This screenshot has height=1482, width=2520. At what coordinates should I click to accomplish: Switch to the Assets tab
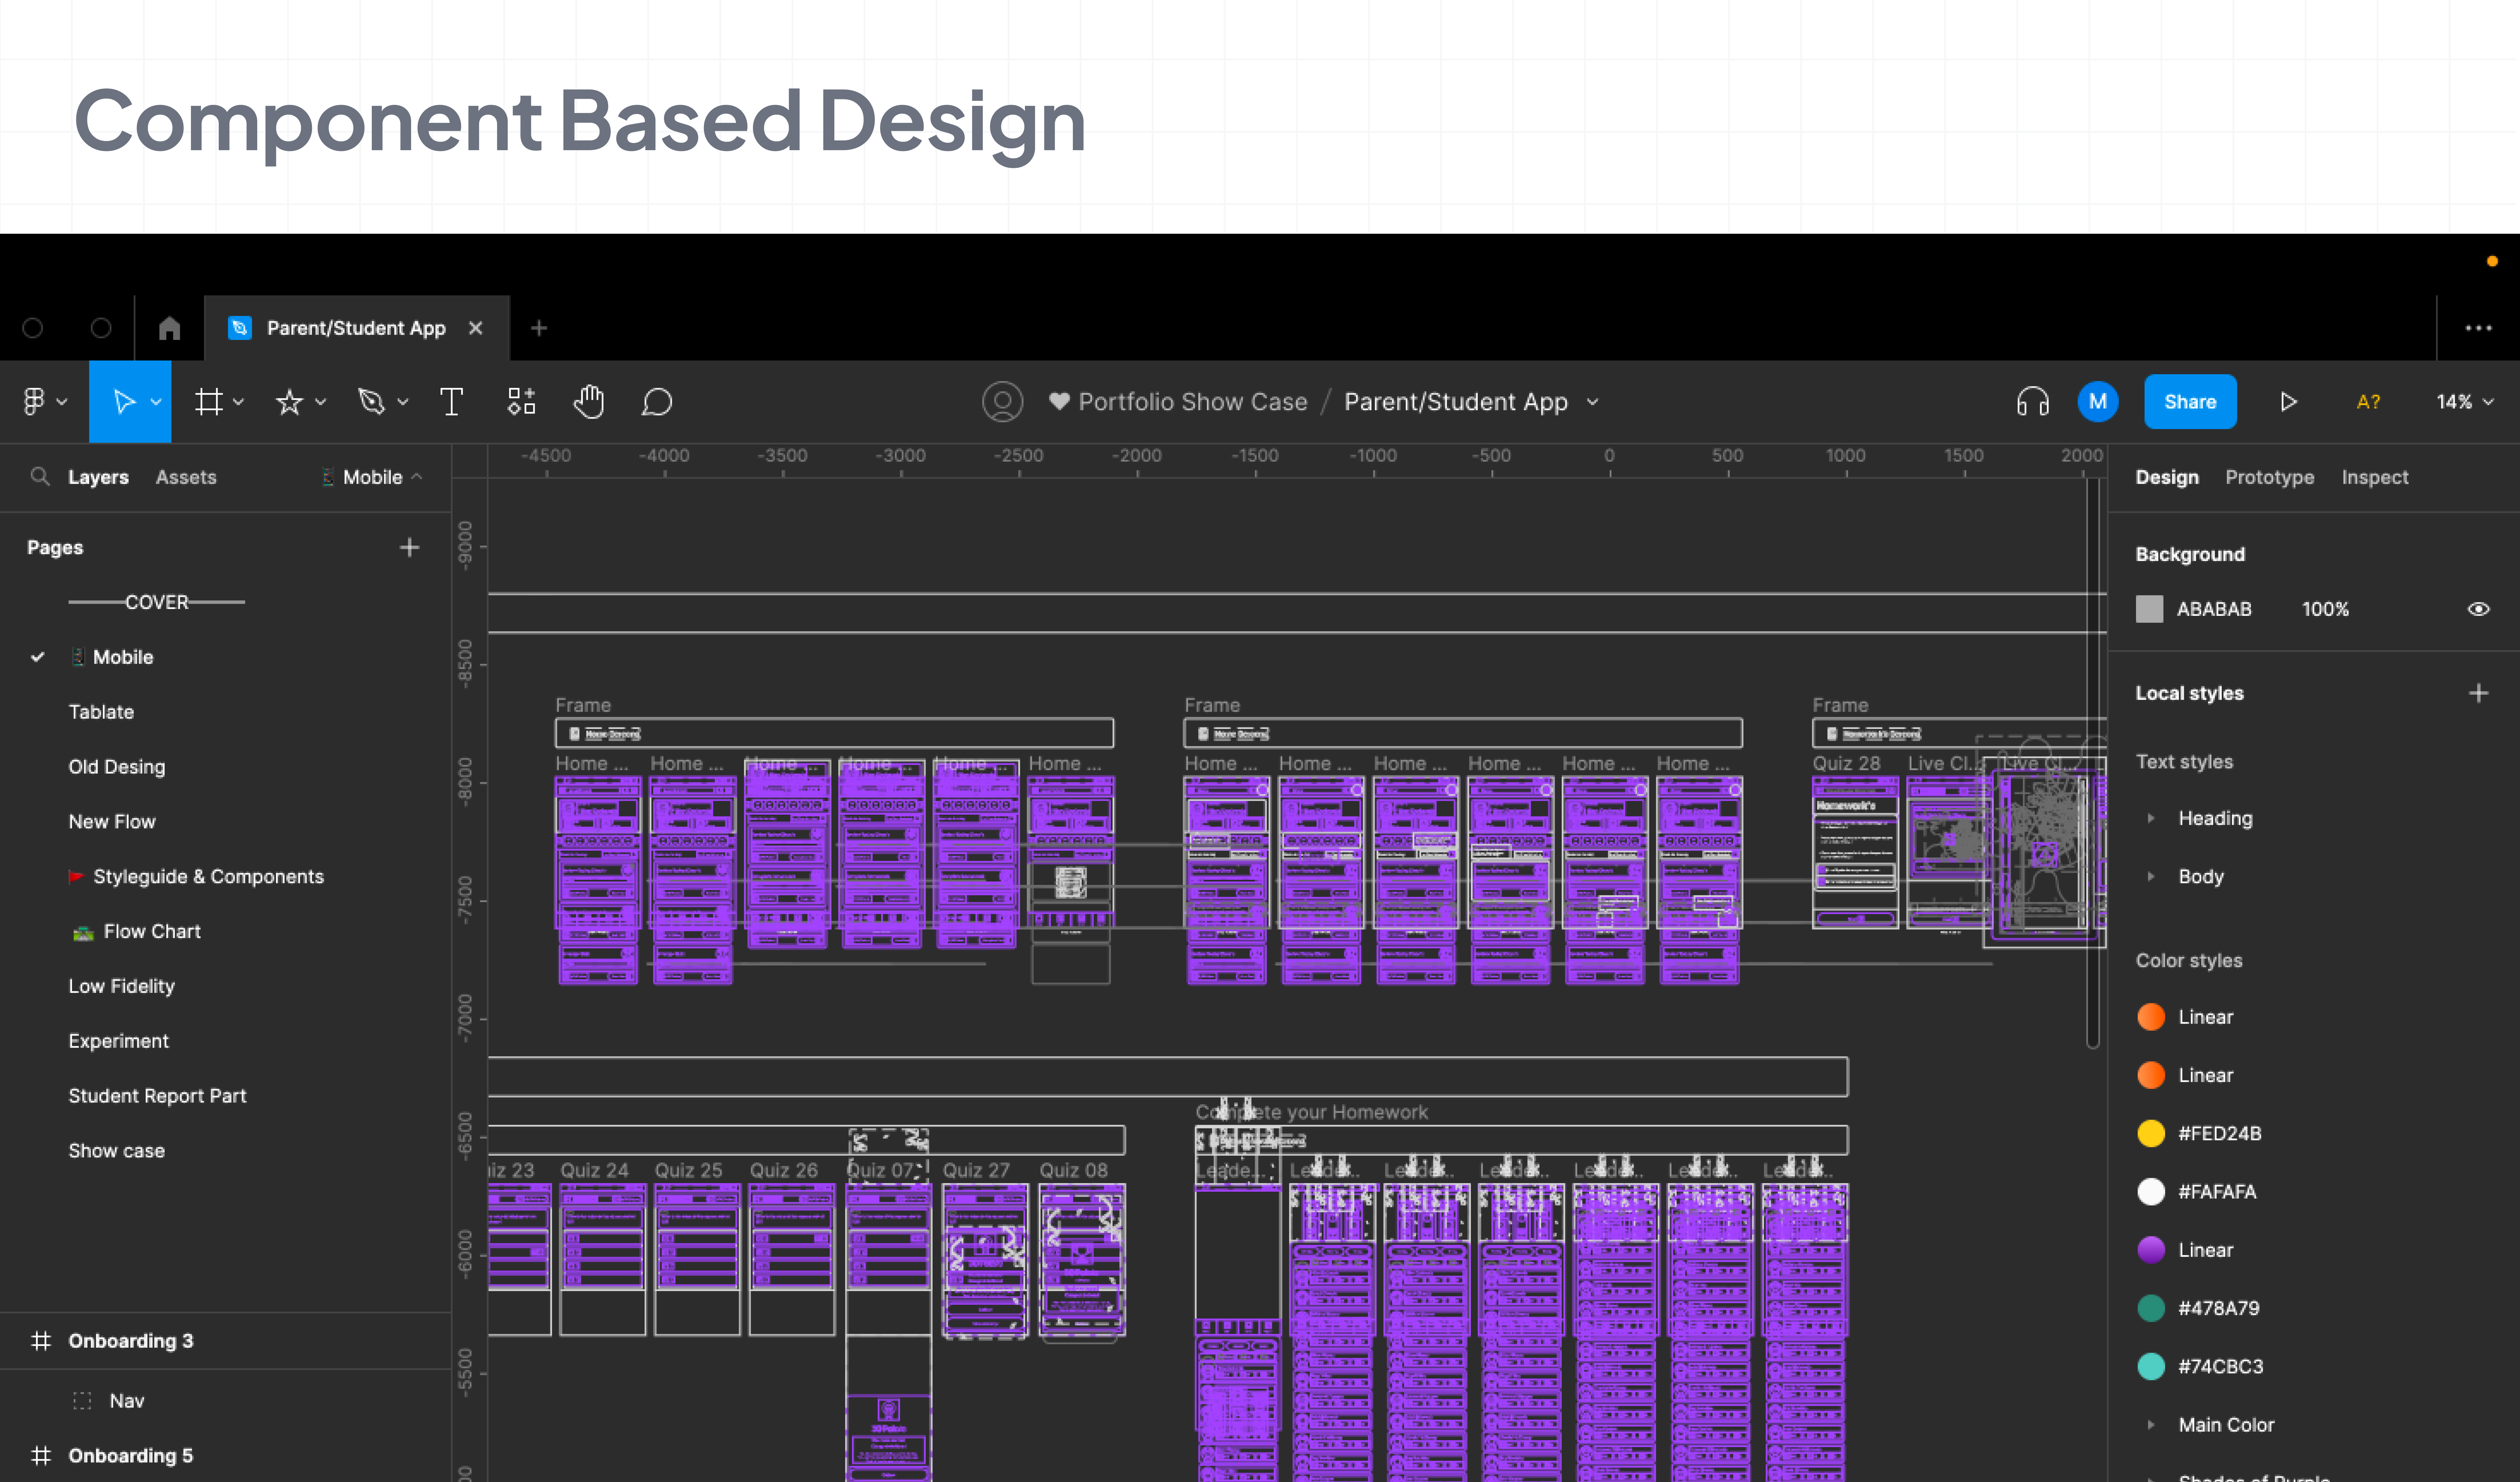(x=186, y=477)
